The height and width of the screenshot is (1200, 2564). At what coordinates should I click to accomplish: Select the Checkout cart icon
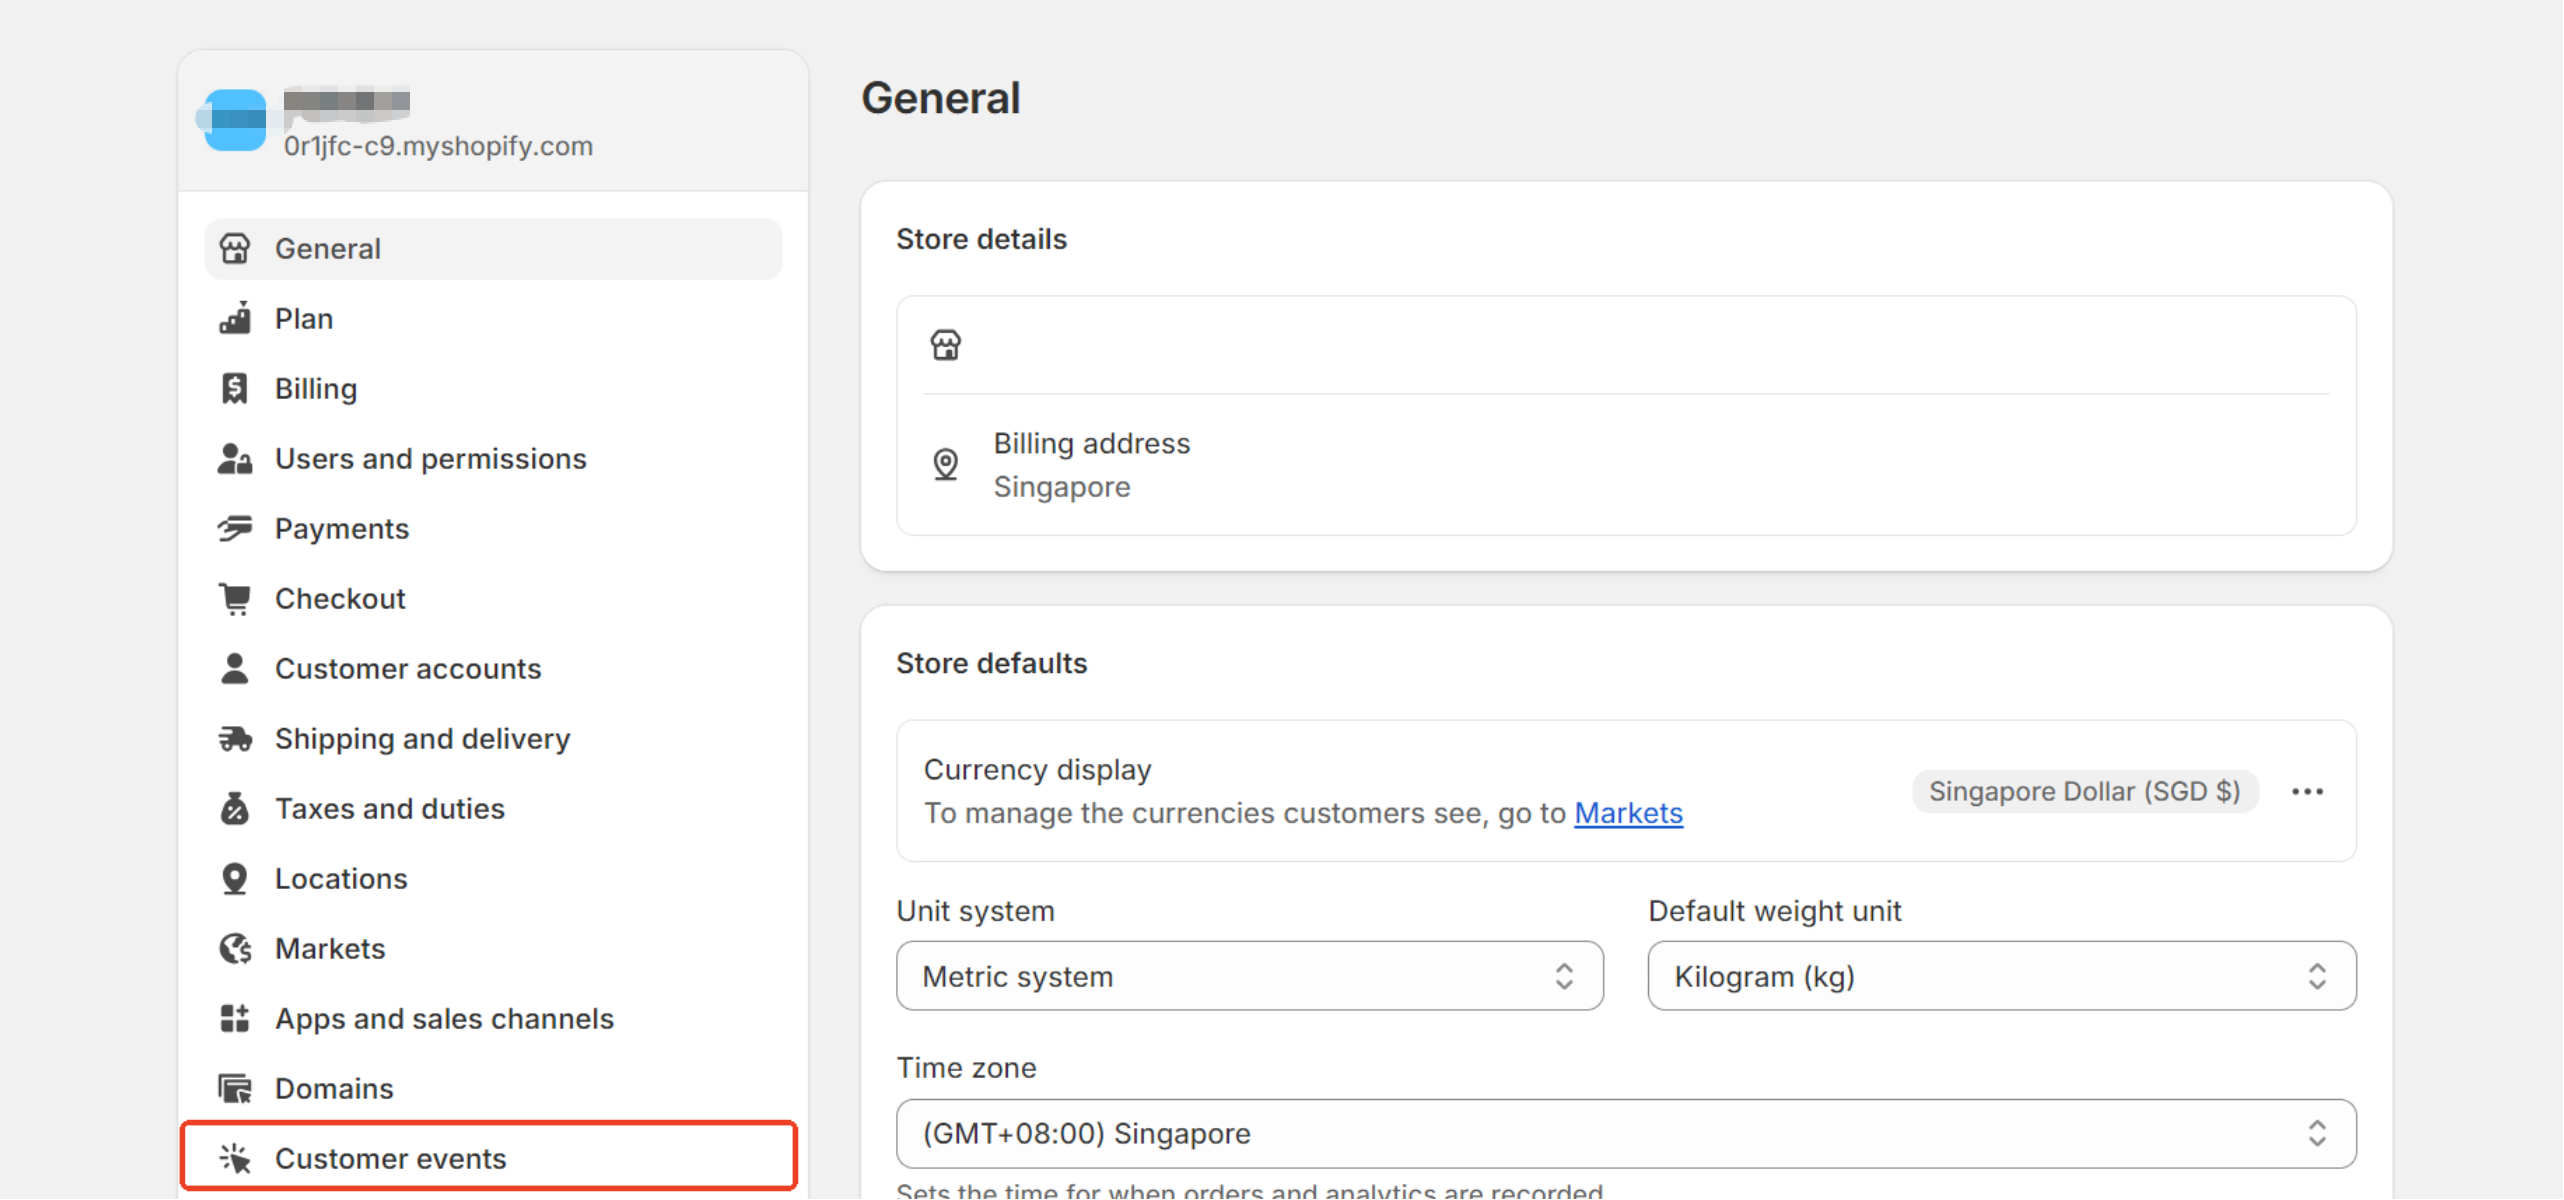click(x=236, y=597)
